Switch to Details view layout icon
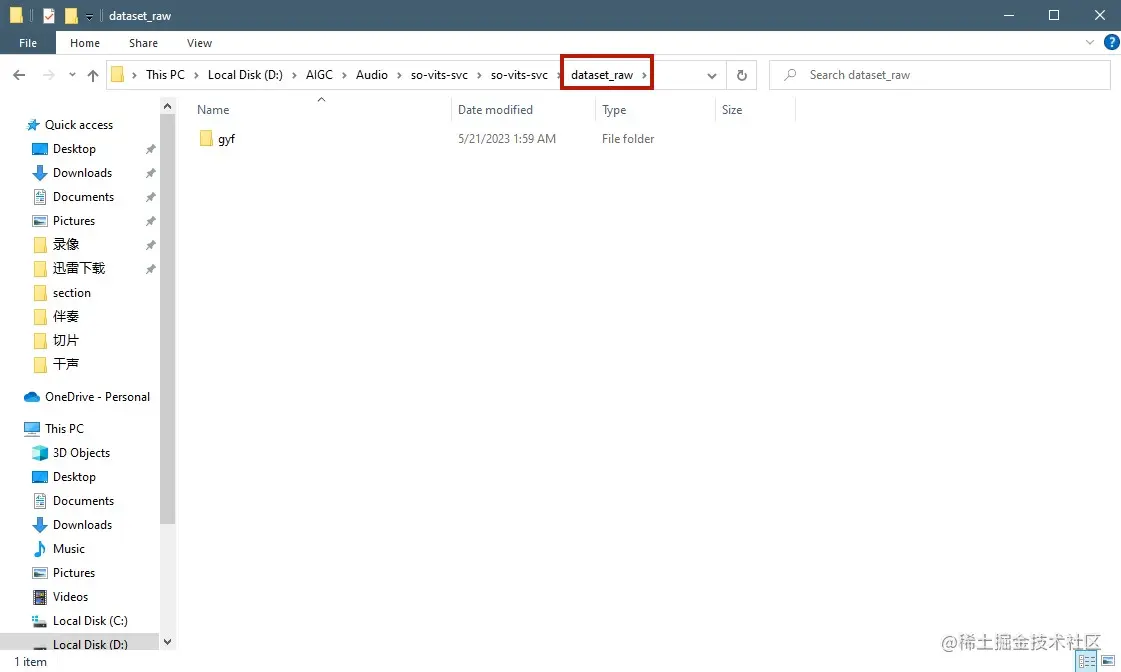1121x672 pixels. coord(1087,662)
